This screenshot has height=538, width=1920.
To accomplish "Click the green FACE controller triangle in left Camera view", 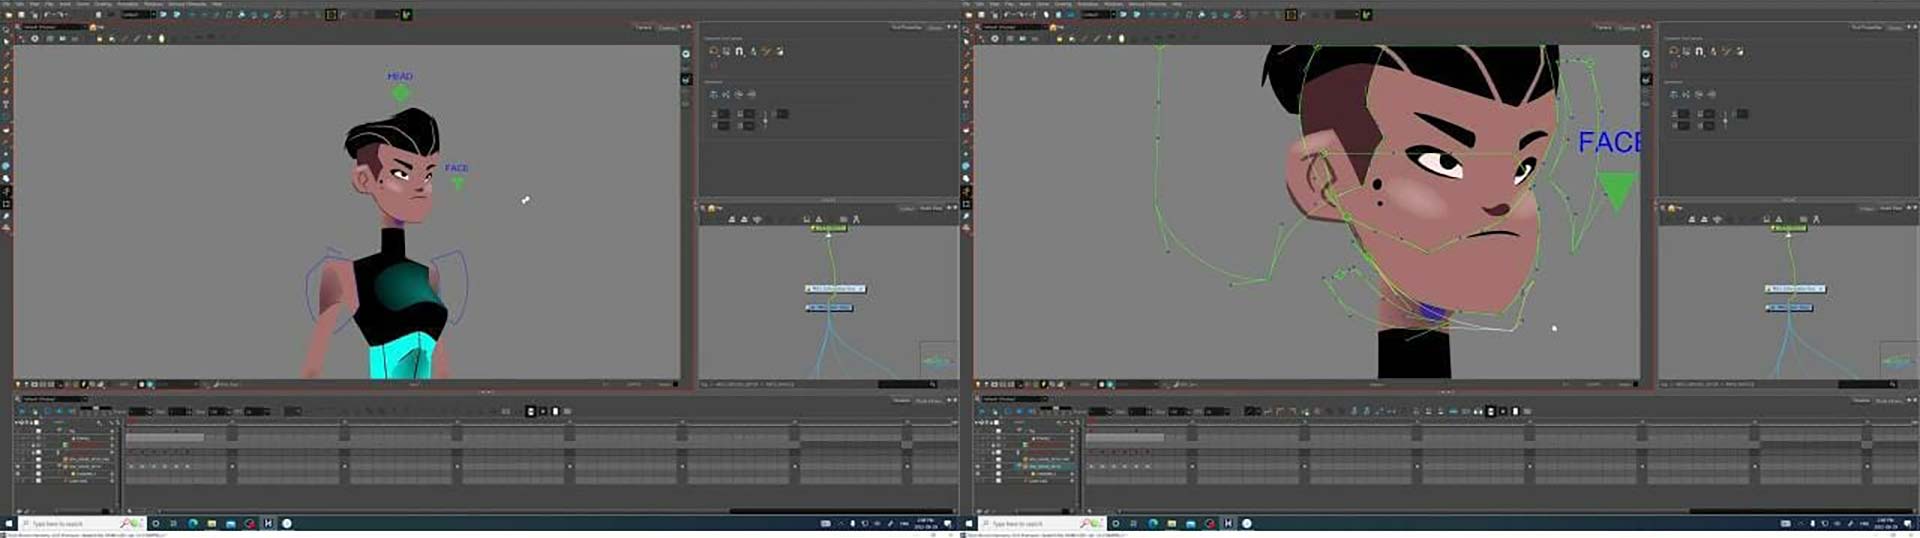I will (x=458, y=183).
